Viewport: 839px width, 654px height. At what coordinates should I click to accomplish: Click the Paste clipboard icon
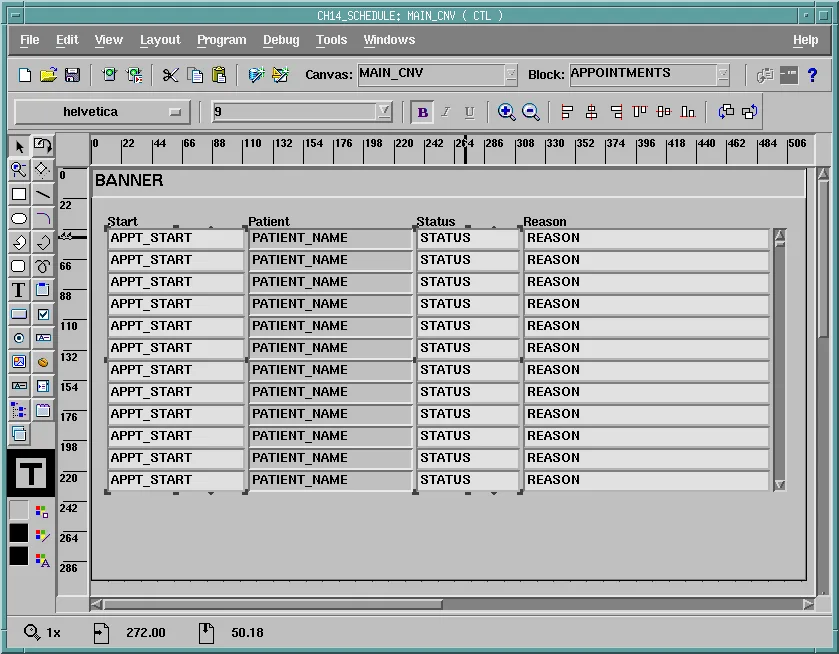click(219, 75)
